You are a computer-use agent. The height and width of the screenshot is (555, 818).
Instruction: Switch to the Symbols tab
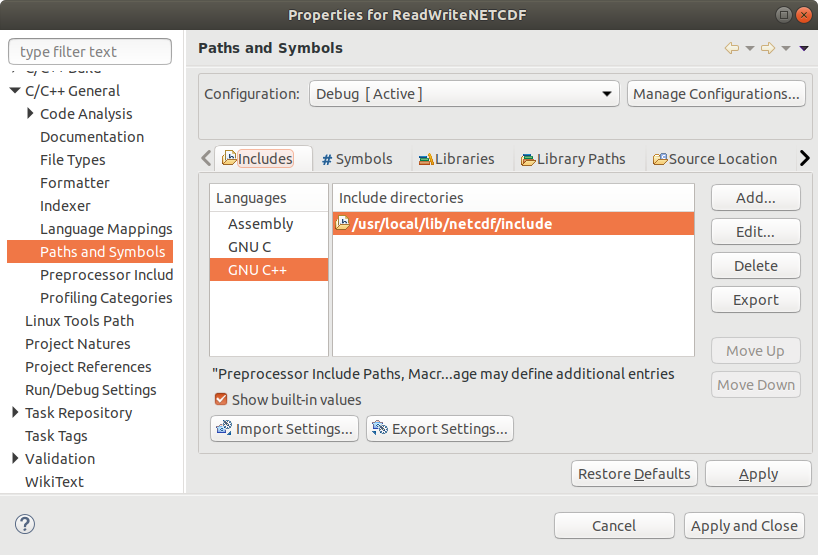coord(357,159)
